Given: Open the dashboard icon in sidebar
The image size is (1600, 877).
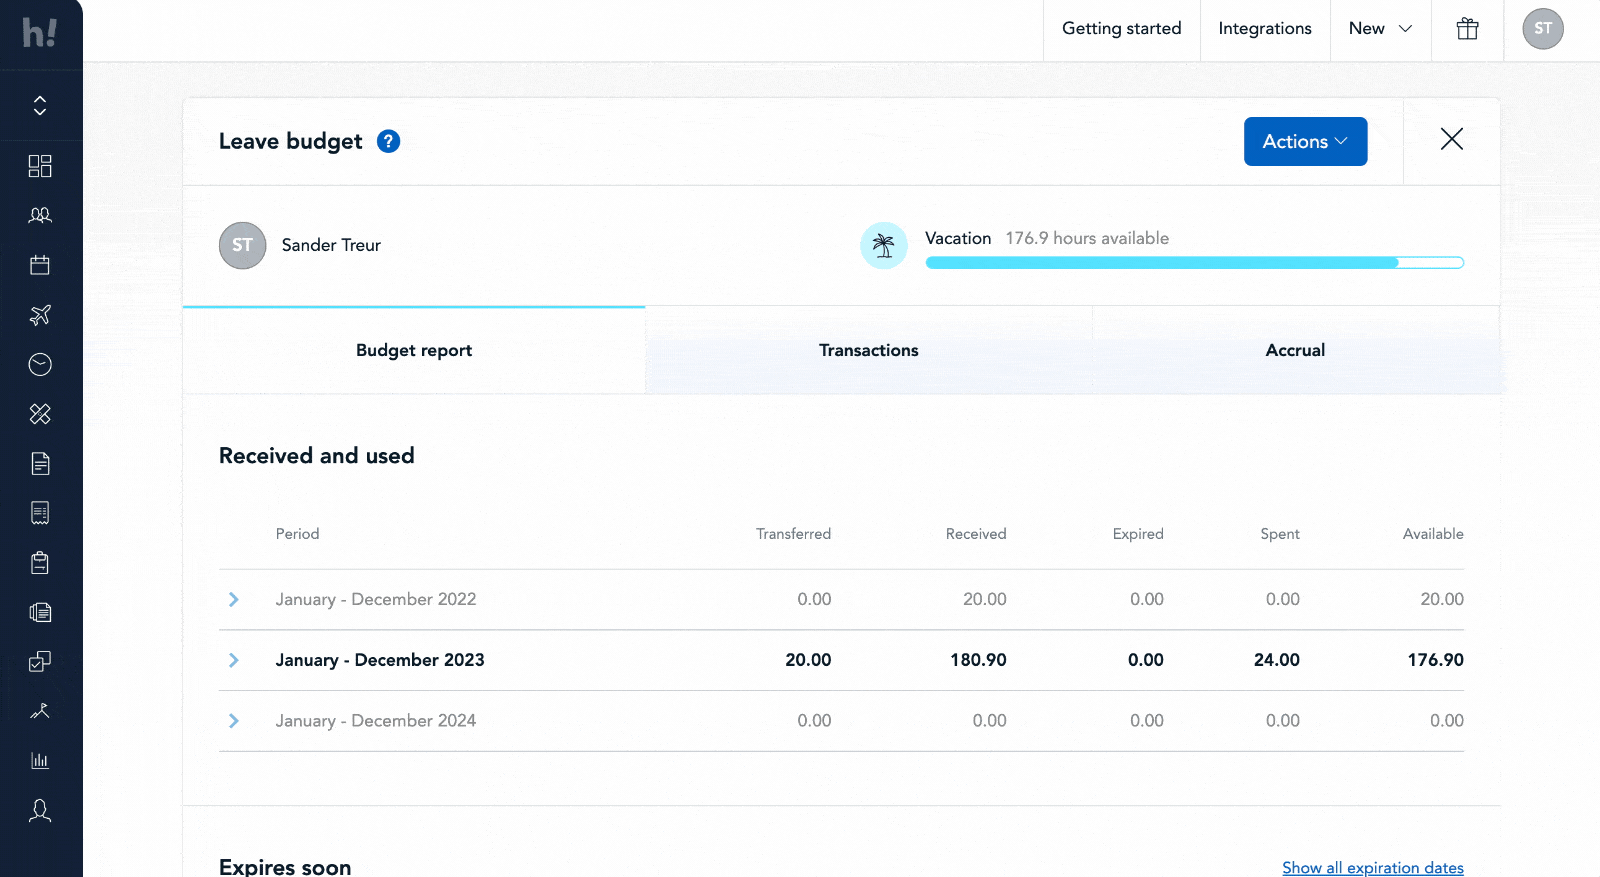Looking at the screenshot, I should [40, 166].
